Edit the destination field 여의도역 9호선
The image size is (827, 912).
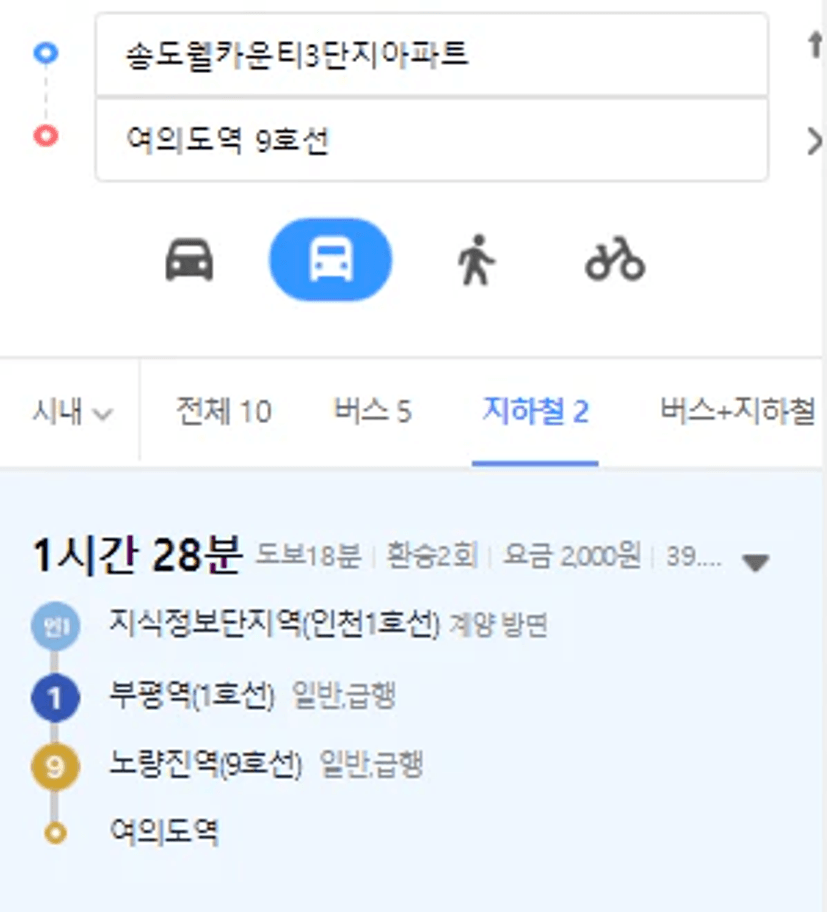[432, 140]
